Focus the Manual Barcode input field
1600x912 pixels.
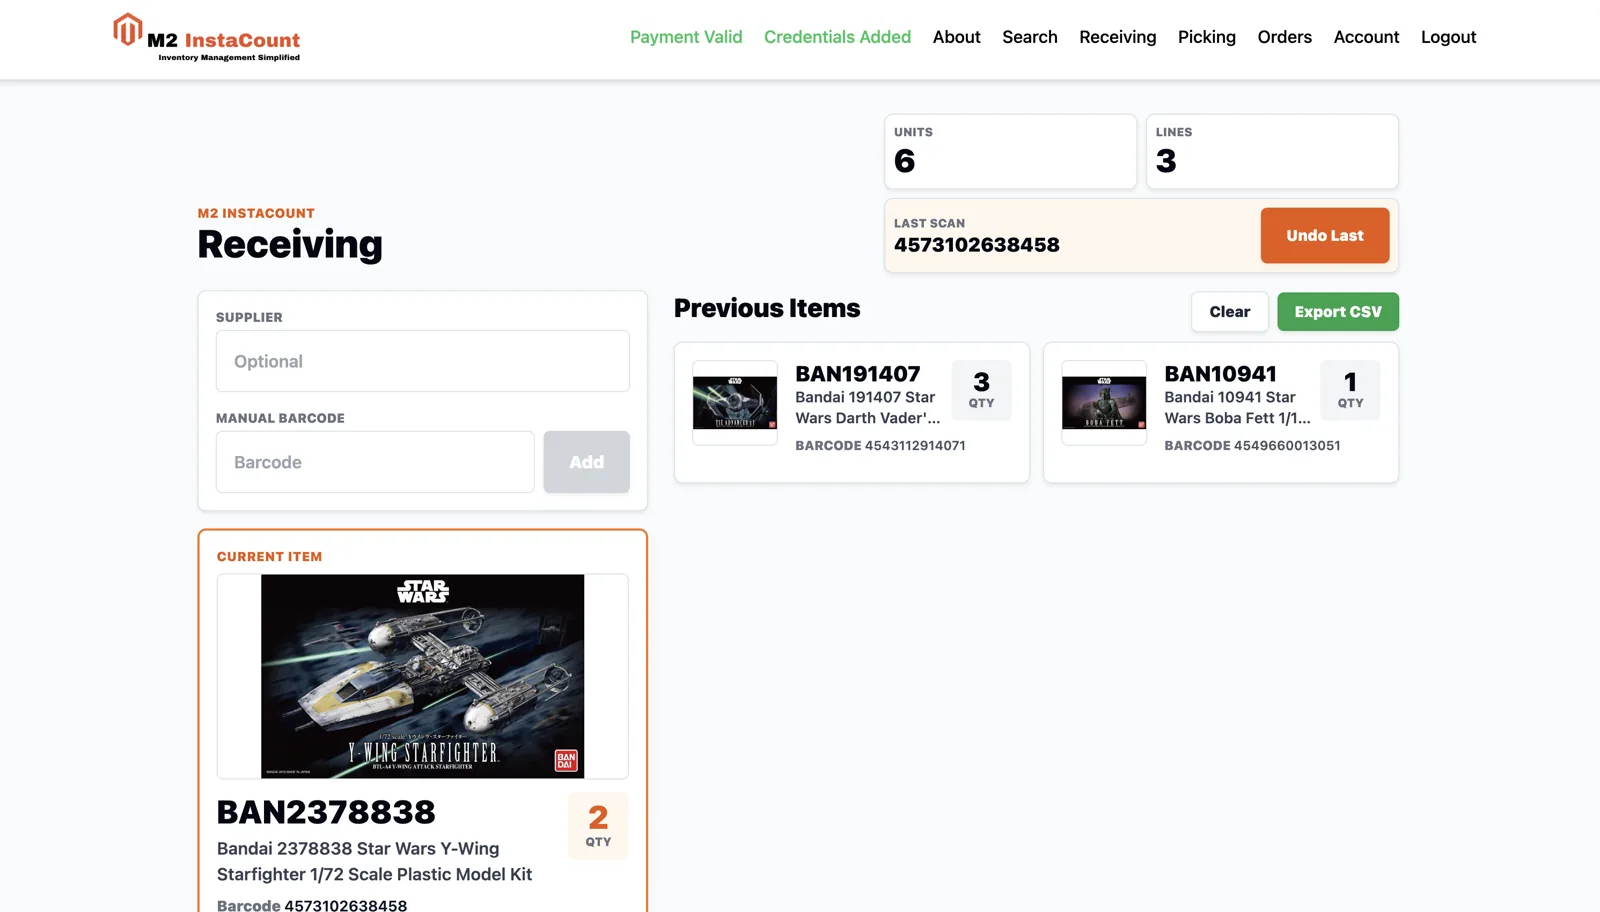(x=375, y=462)
